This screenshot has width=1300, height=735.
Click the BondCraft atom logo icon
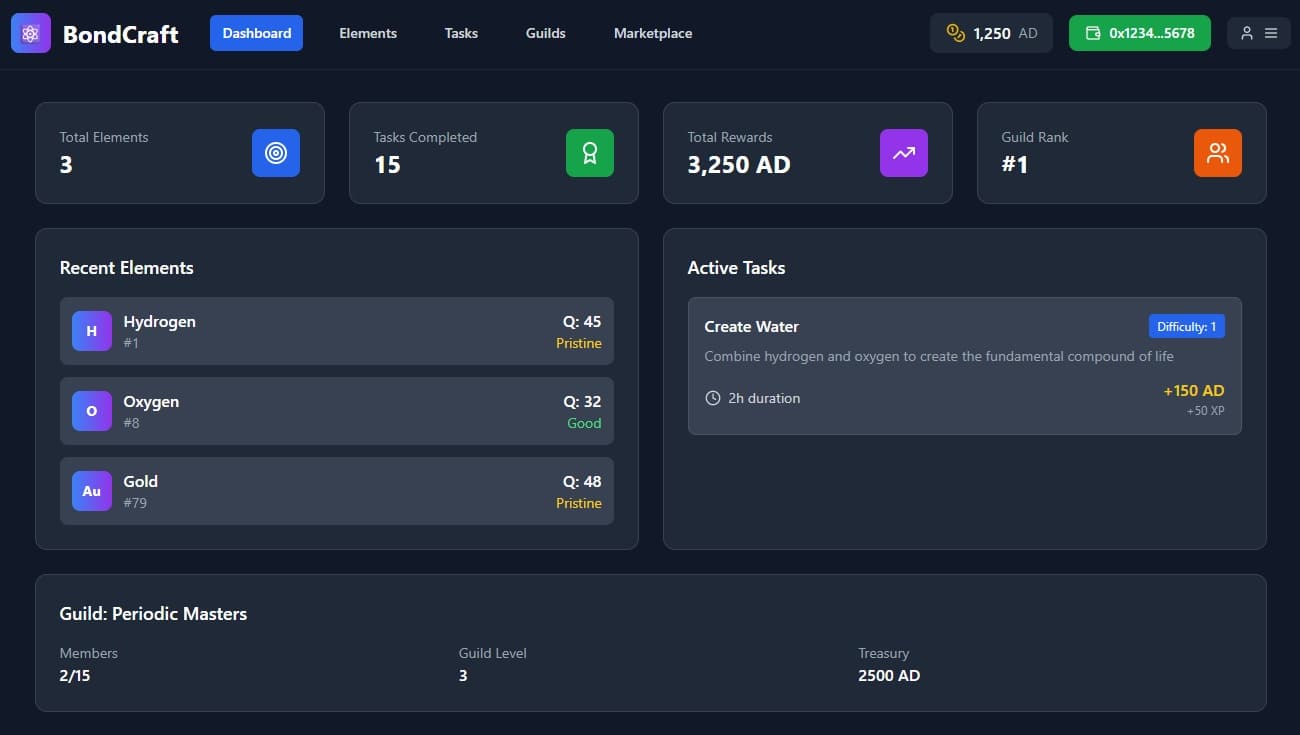tap(30, 33)
